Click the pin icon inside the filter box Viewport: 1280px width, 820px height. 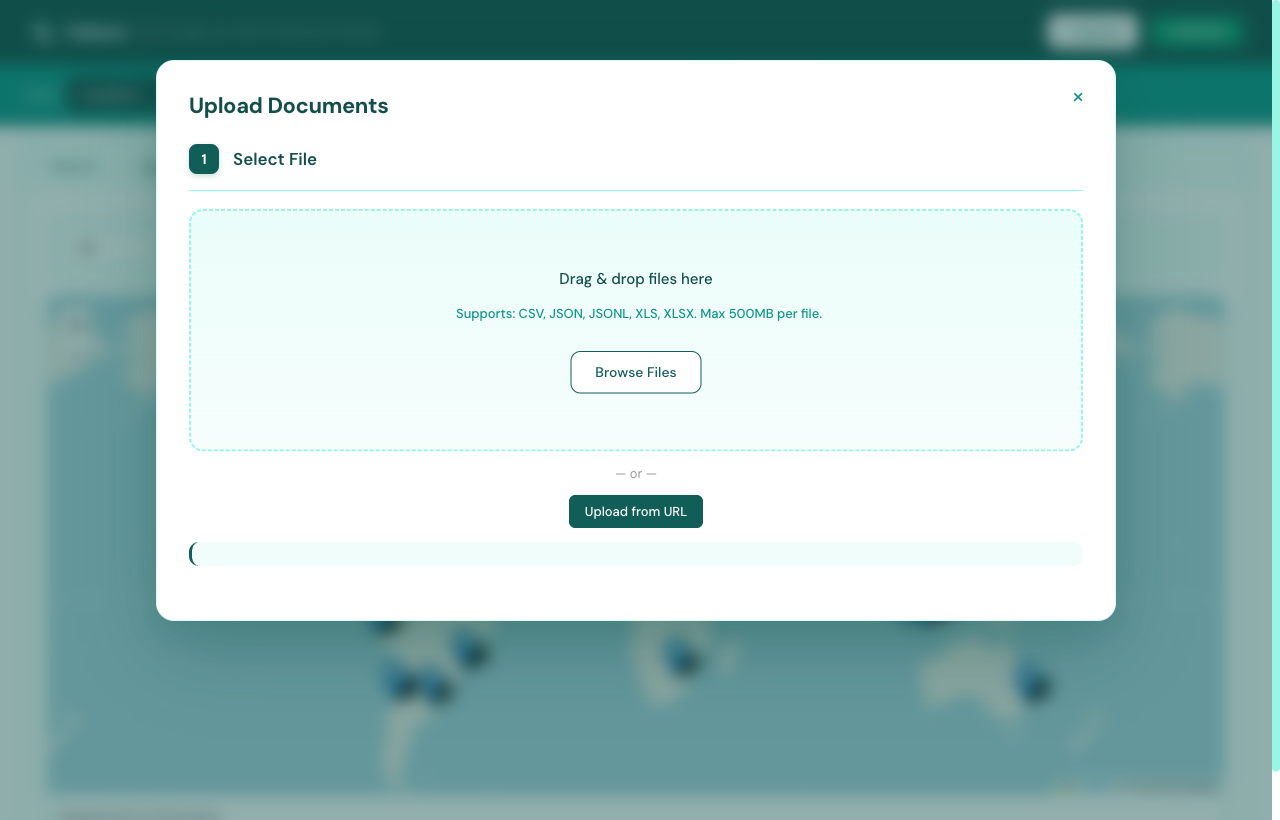point(86,247)
